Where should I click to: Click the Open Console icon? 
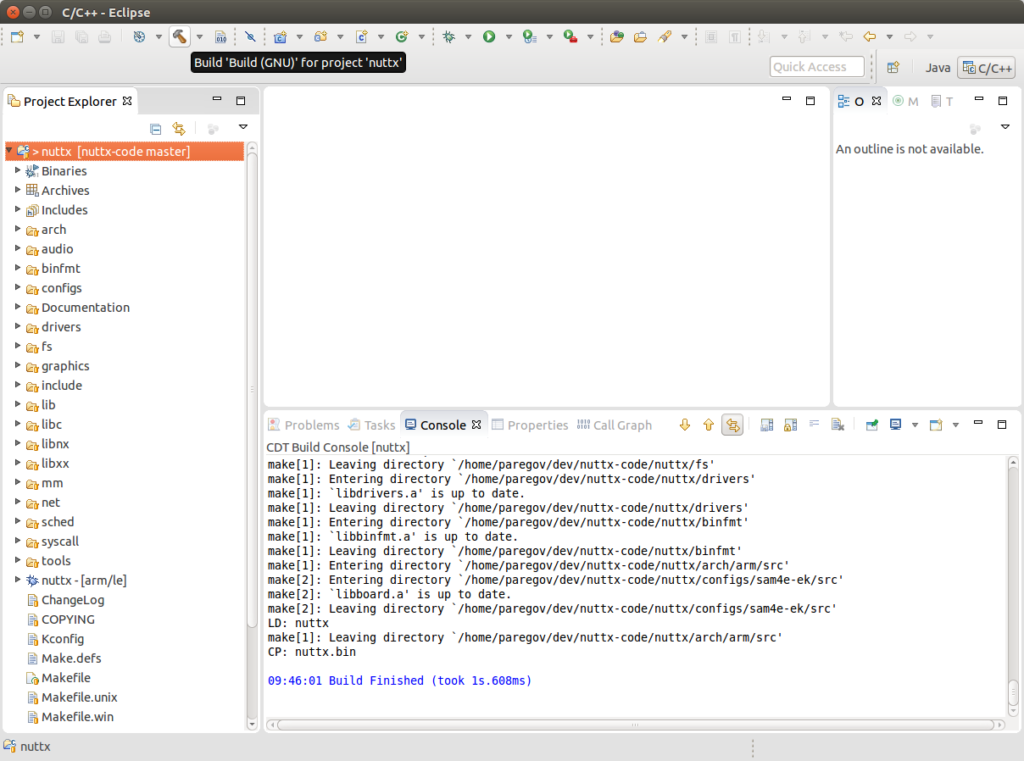coord(936,425)
